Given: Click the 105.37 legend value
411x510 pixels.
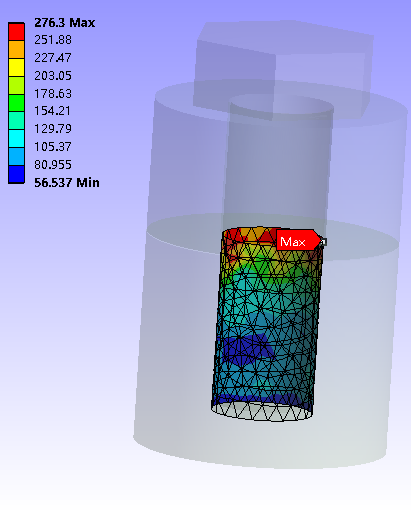Looking at the screenshot, I should (x=53, y=147).
